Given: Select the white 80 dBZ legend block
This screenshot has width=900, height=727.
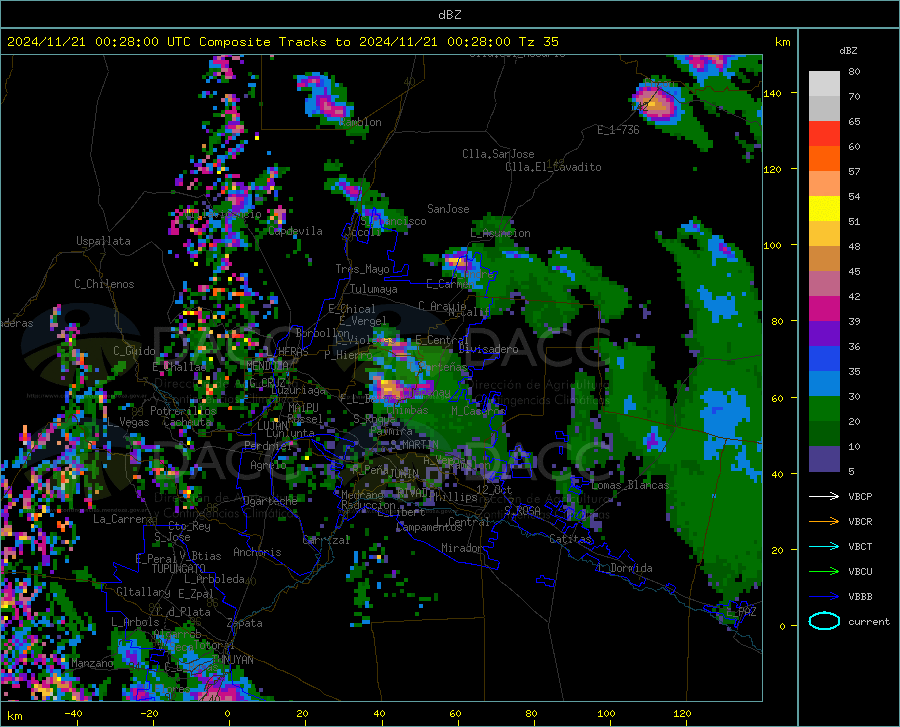Looking at the screenshot, I should (x=824, y=84).
